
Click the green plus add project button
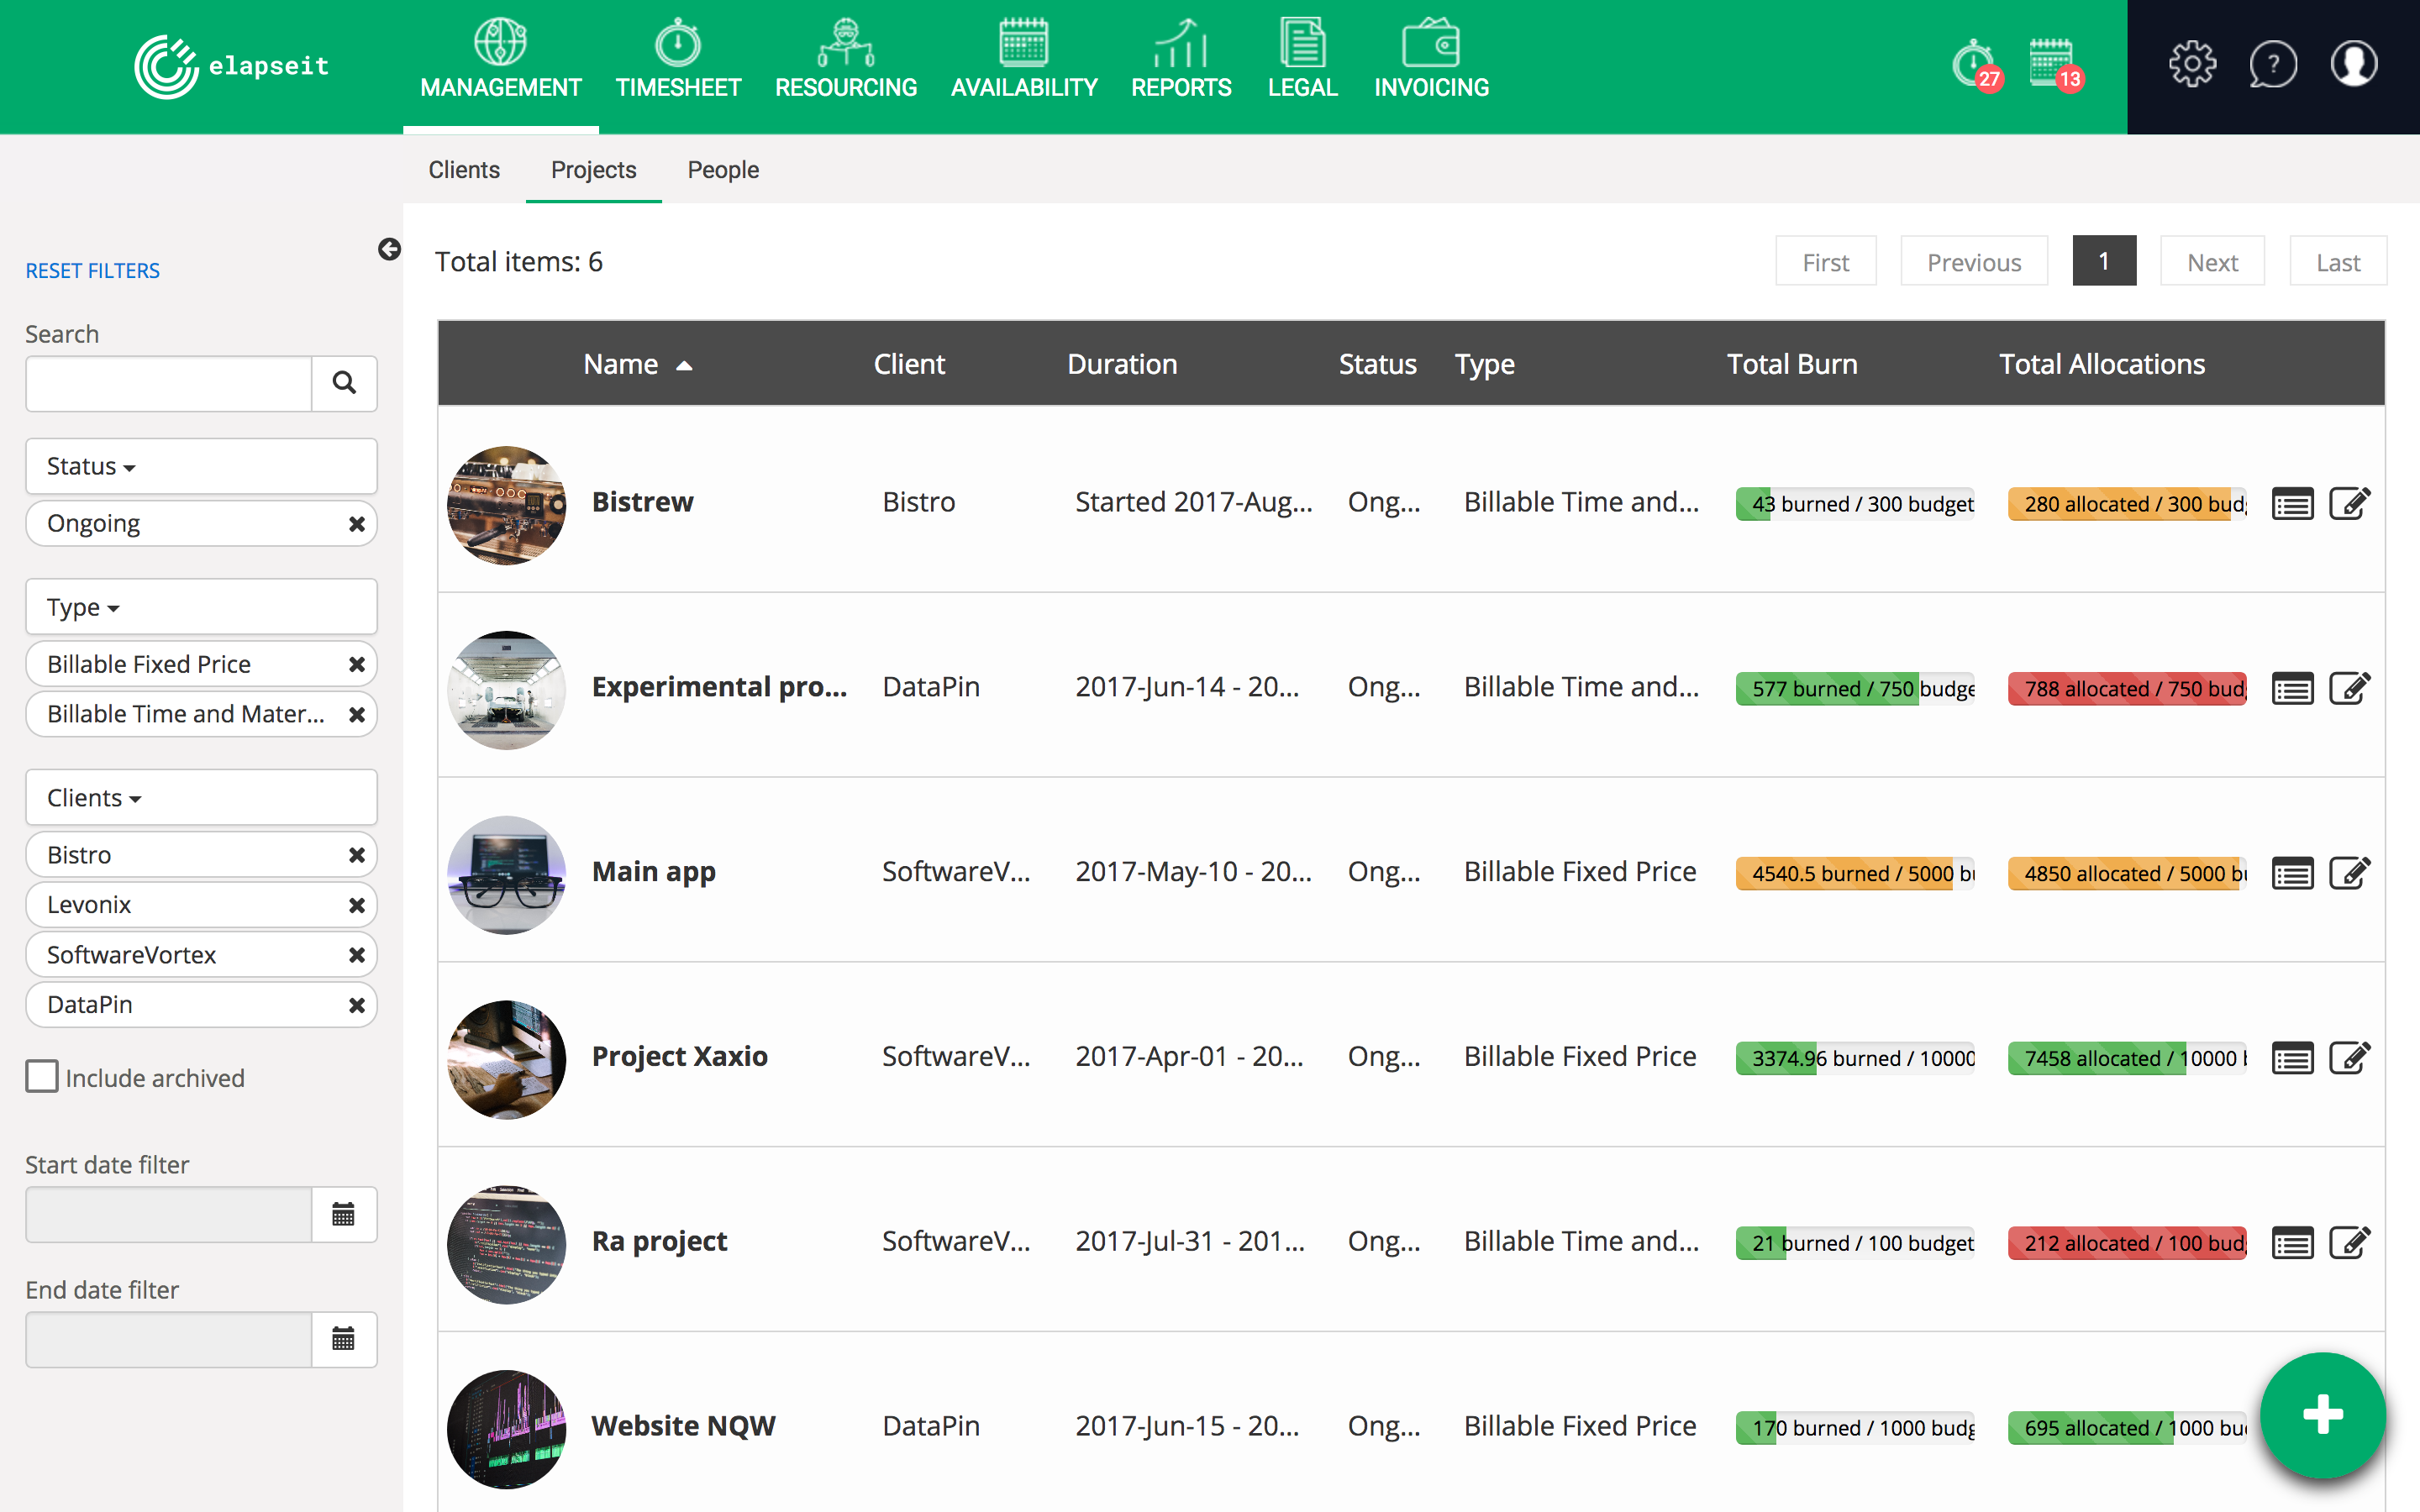pos(2322,1414)
